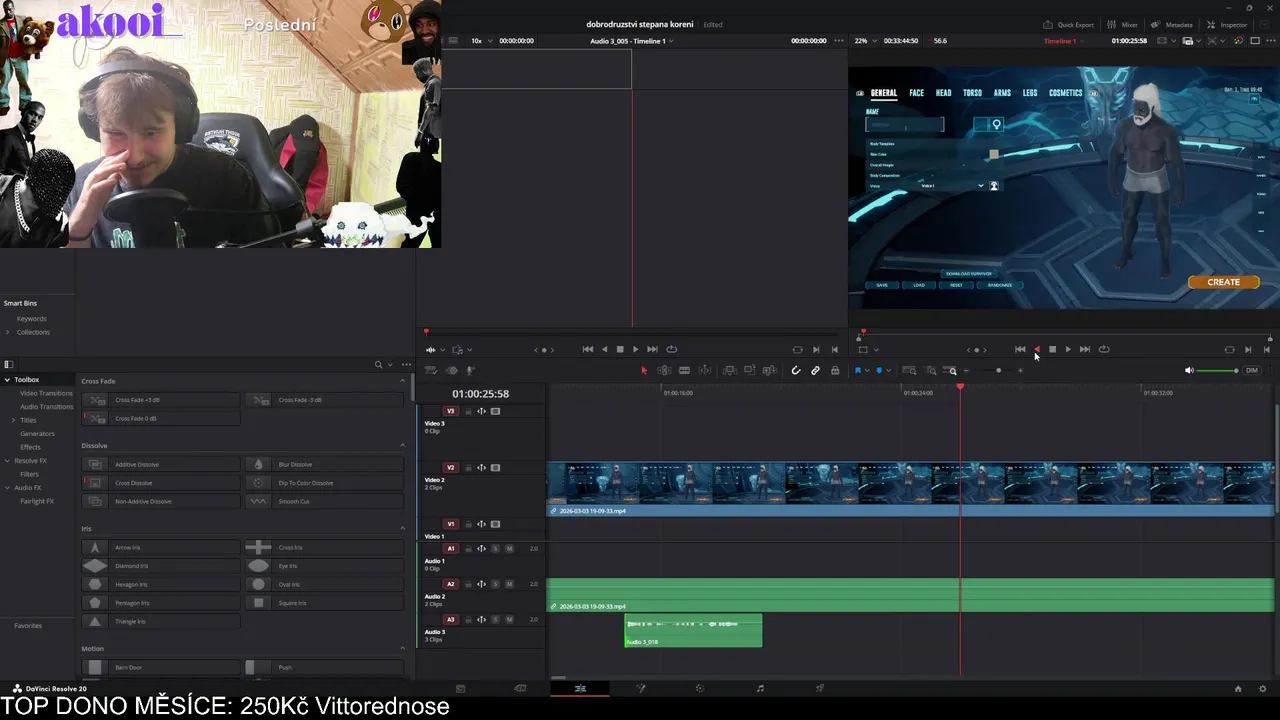Solo the Audio 1 track
Viewport: 1280px width, 720px height.
[x=495, y=548]
